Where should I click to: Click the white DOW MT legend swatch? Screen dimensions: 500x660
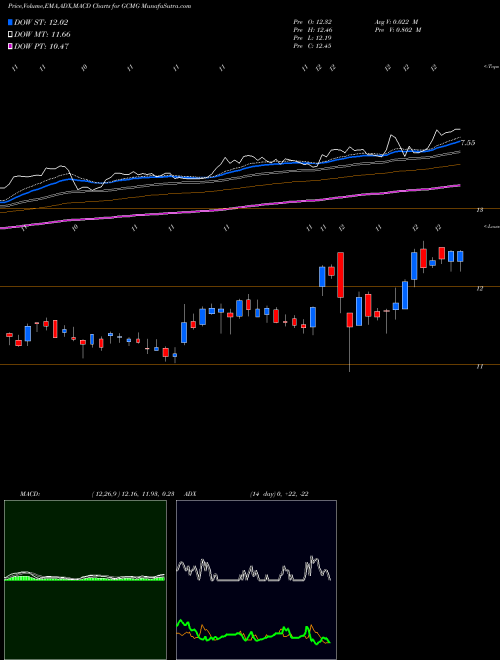click(11, 35)
